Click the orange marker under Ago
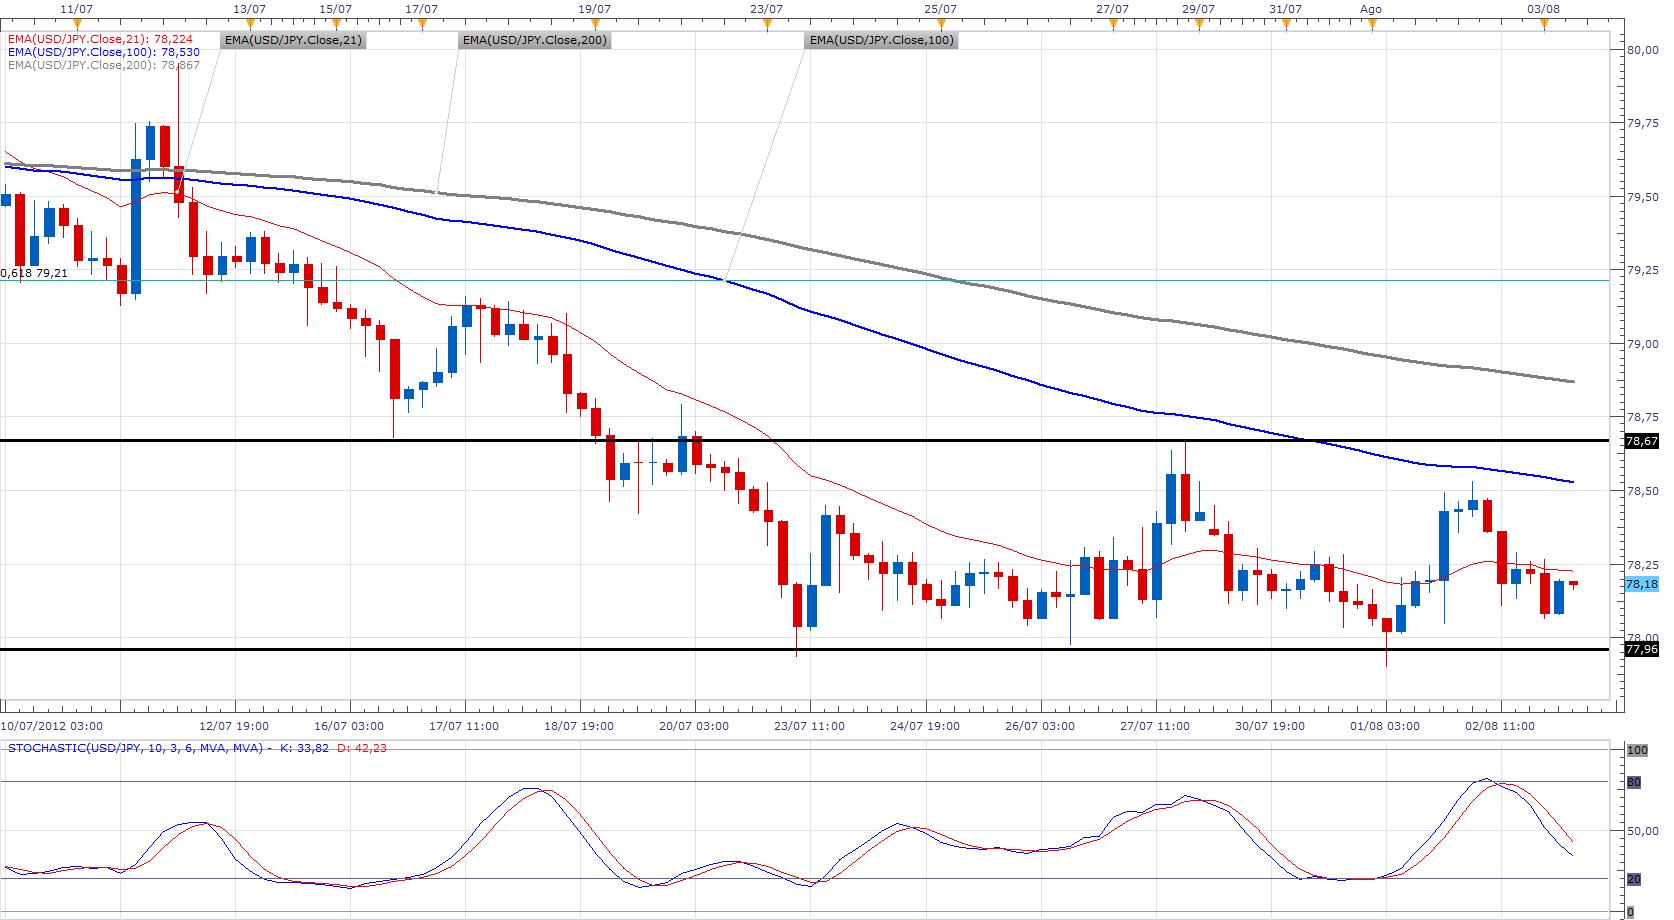This screenshot has width=1674, height=920. [x=1372, y=23]
